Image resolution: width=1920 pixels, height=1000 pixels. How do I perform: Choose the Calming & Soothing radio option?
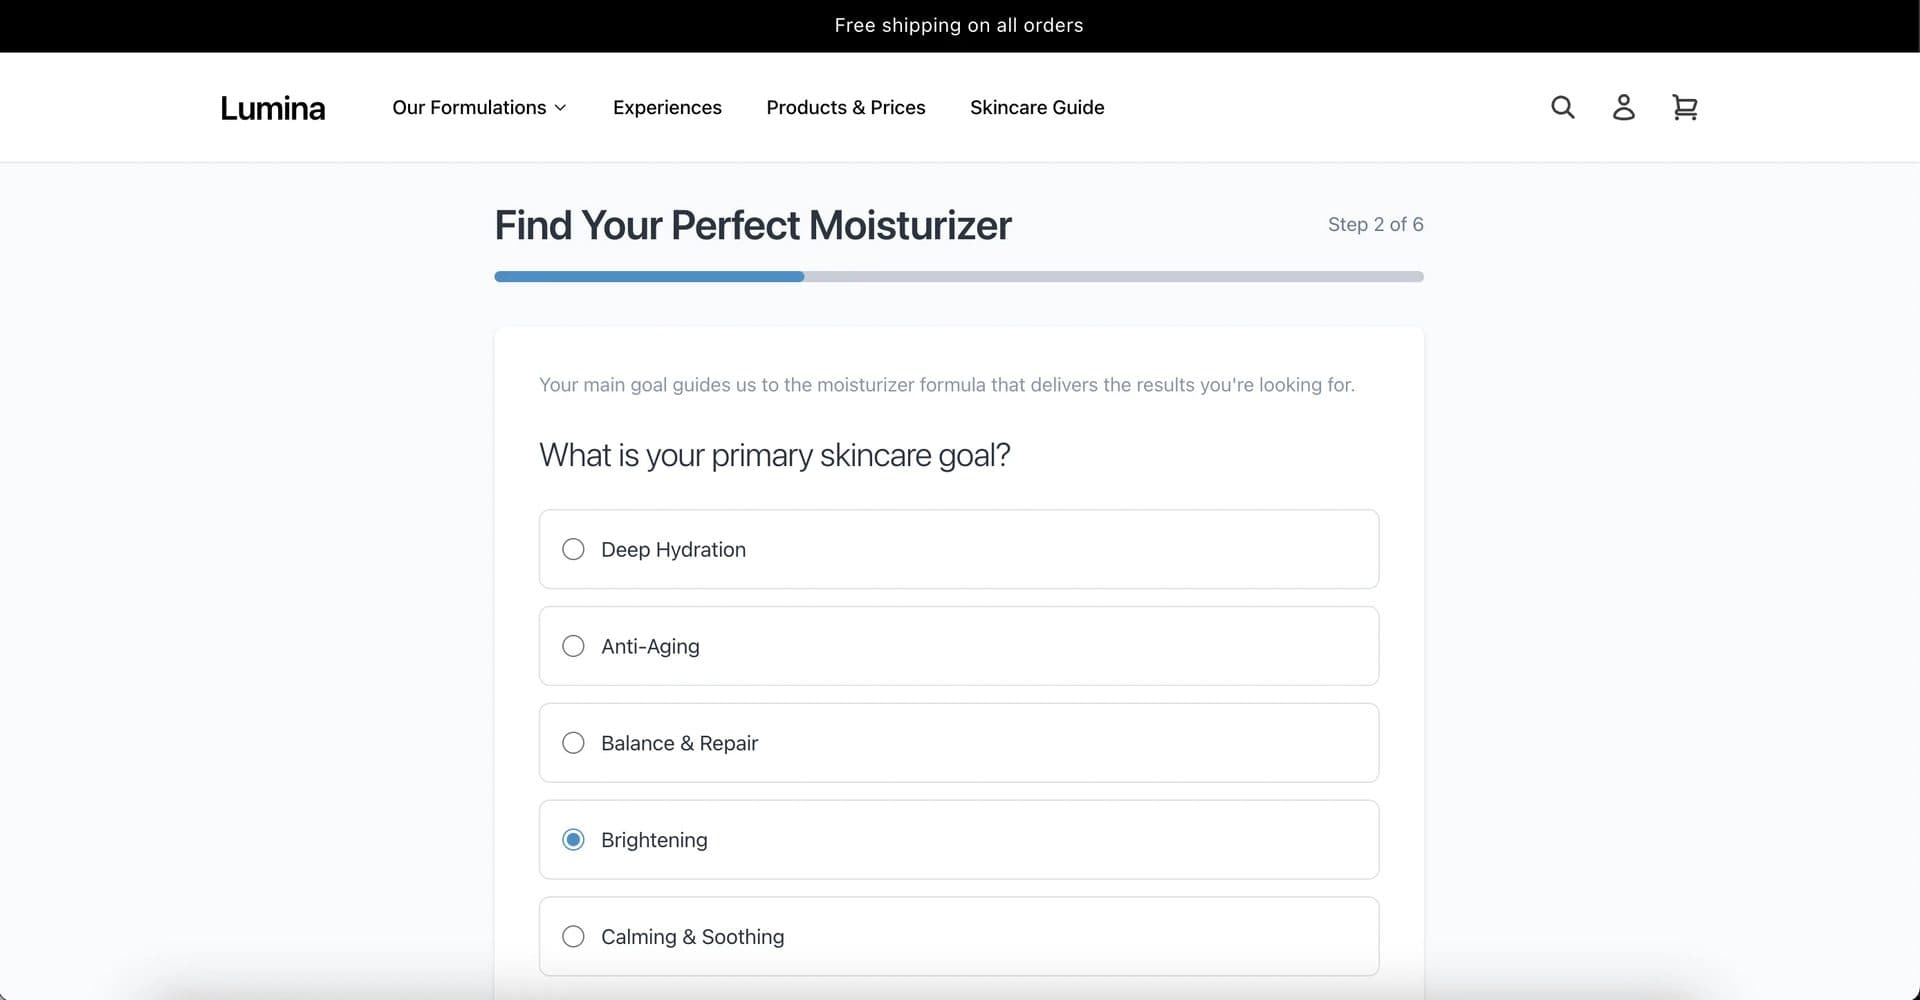pos(573,937)
